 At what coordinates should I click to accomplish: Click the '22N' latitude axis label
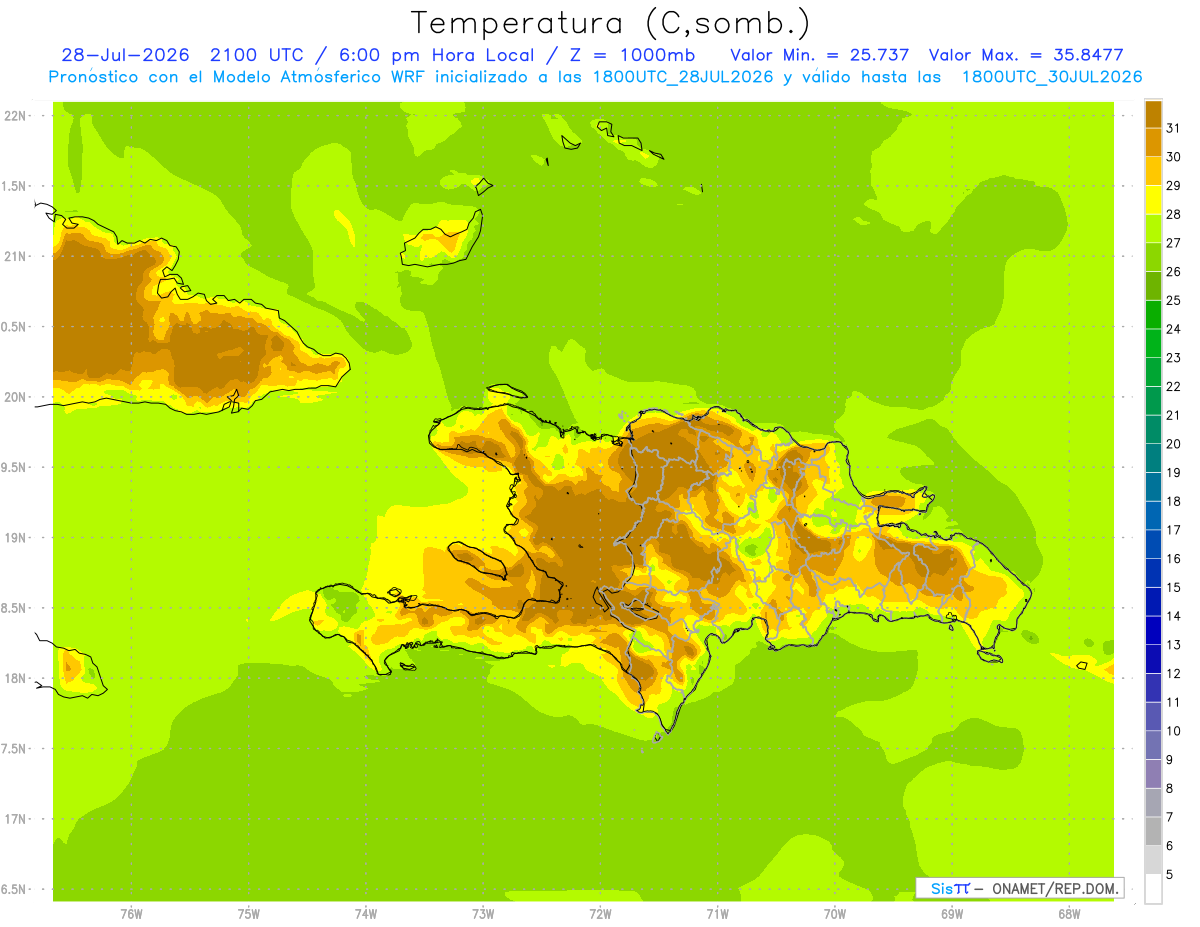(15, 115)
